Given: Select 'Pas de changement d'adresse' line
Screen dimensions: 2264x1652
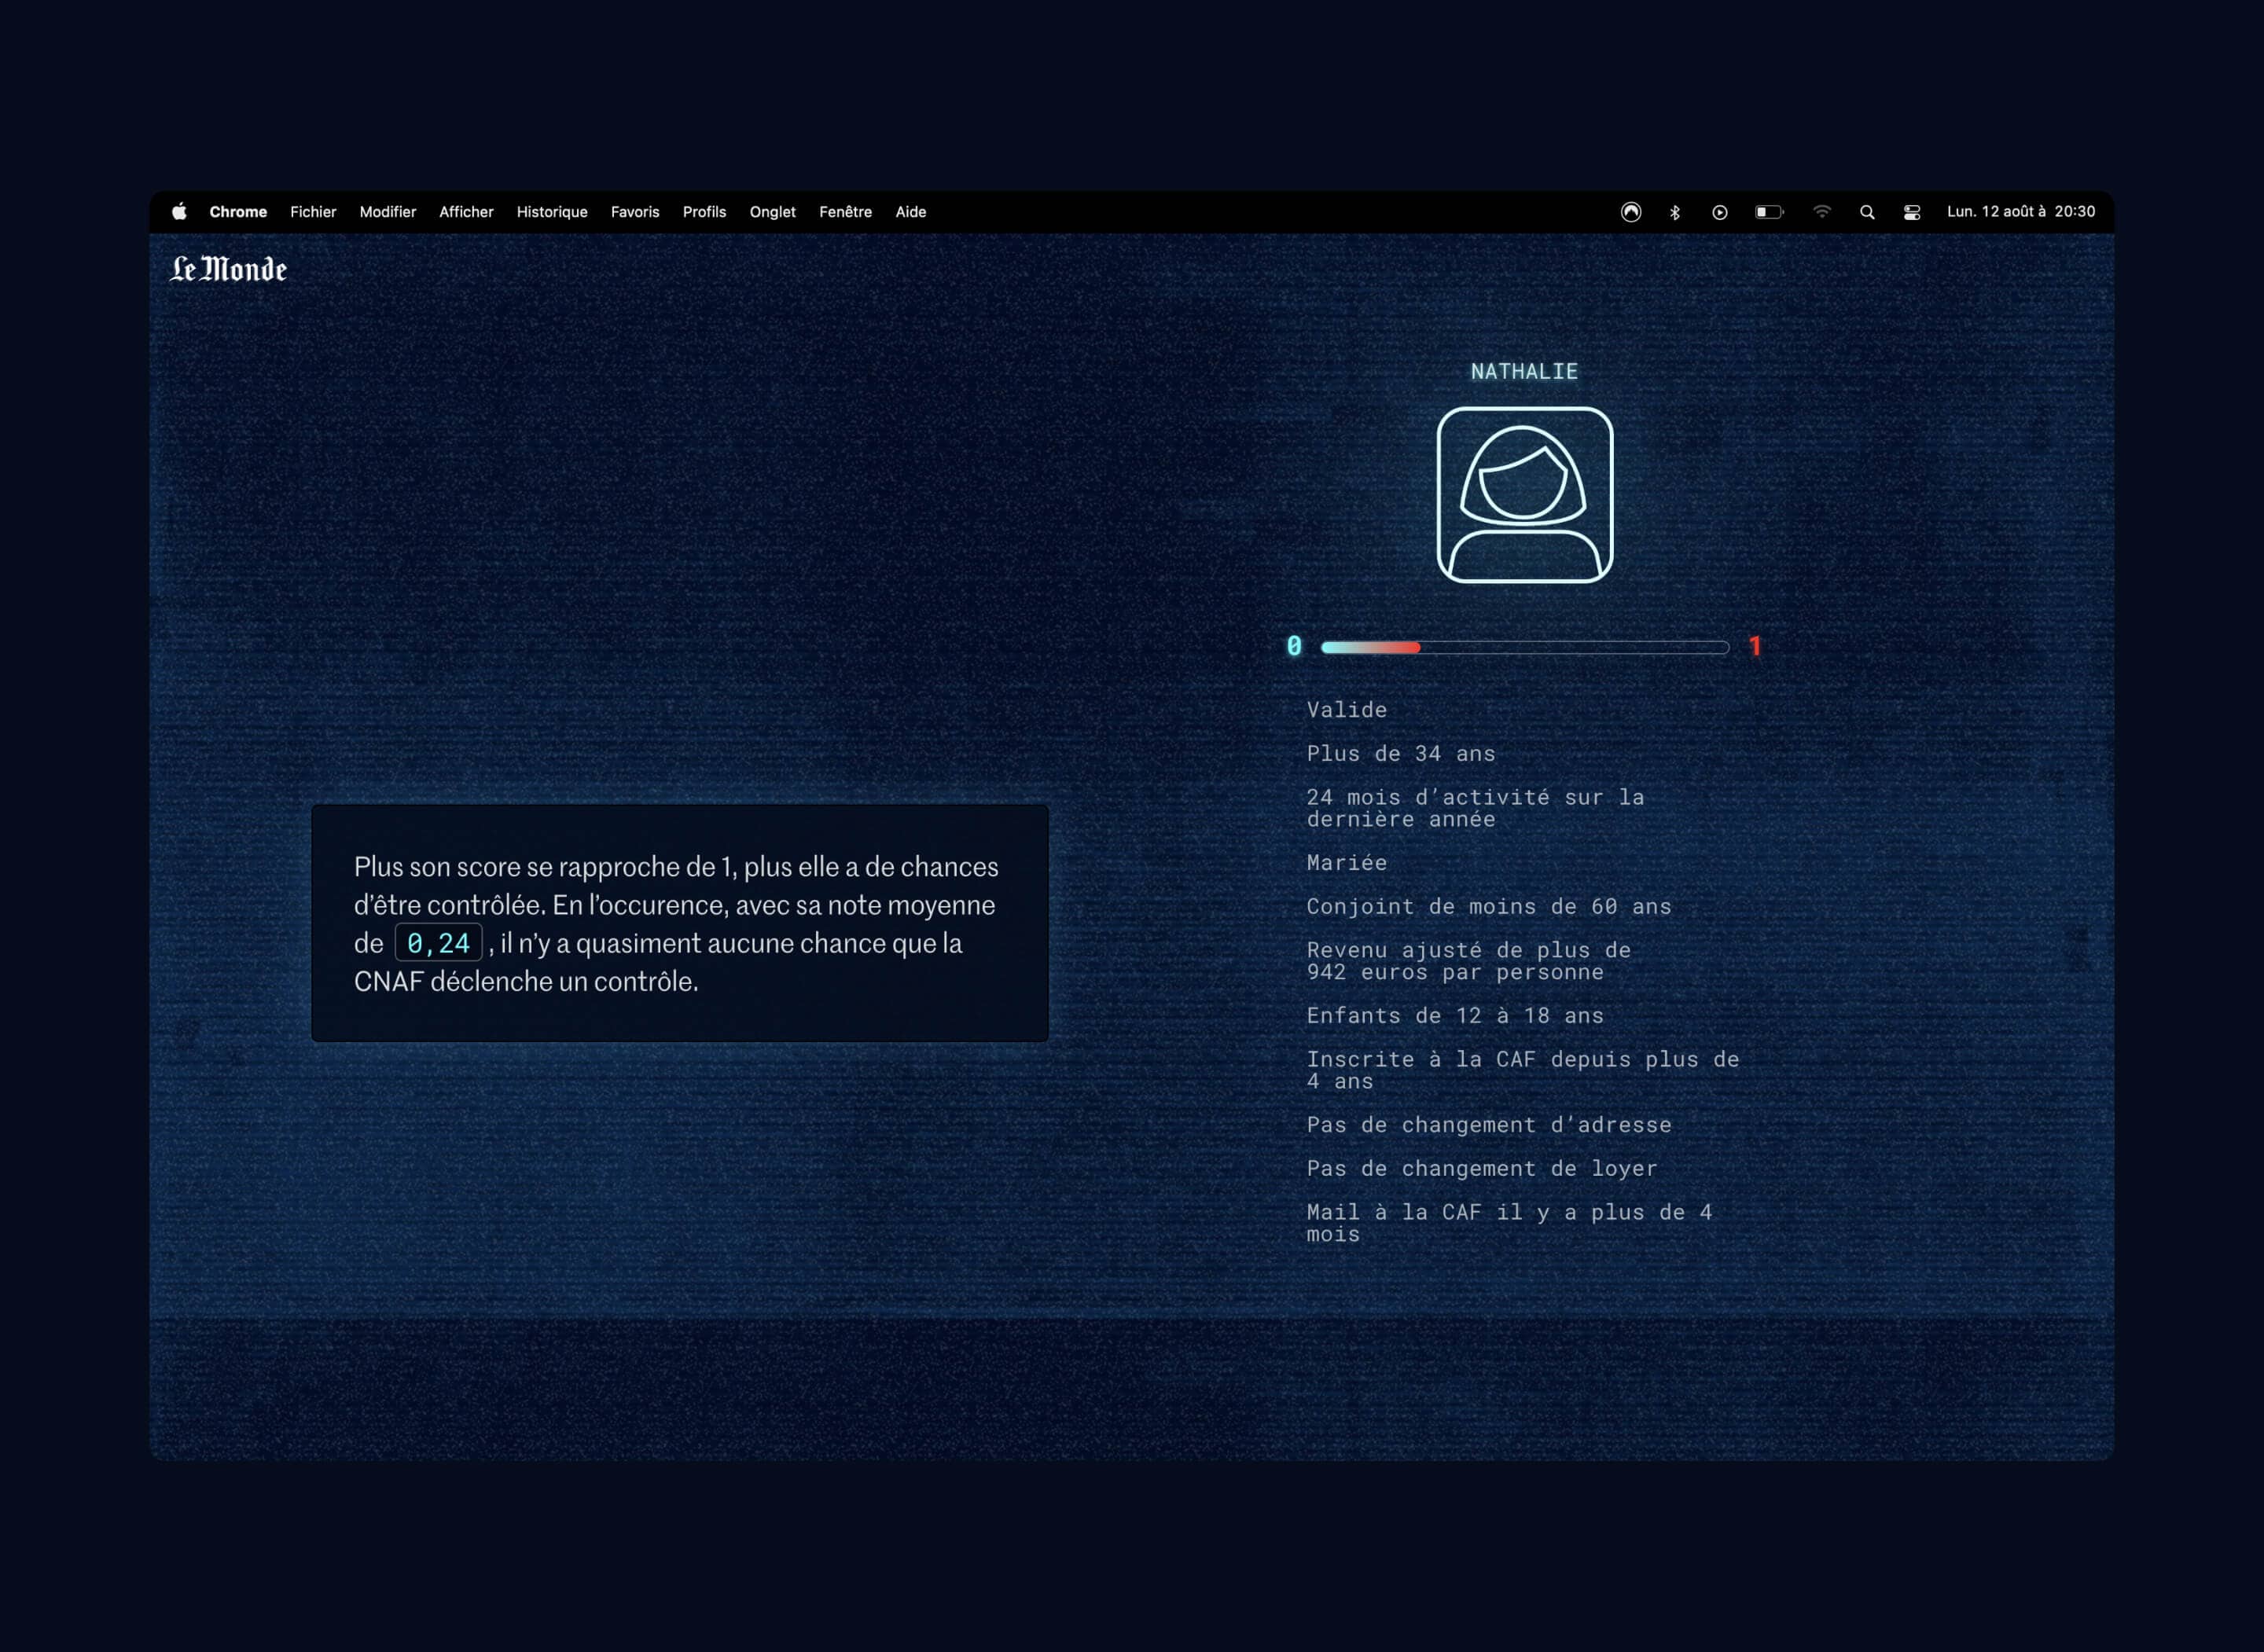Looking at the screenshot, I should (x=1489, y=1125).
